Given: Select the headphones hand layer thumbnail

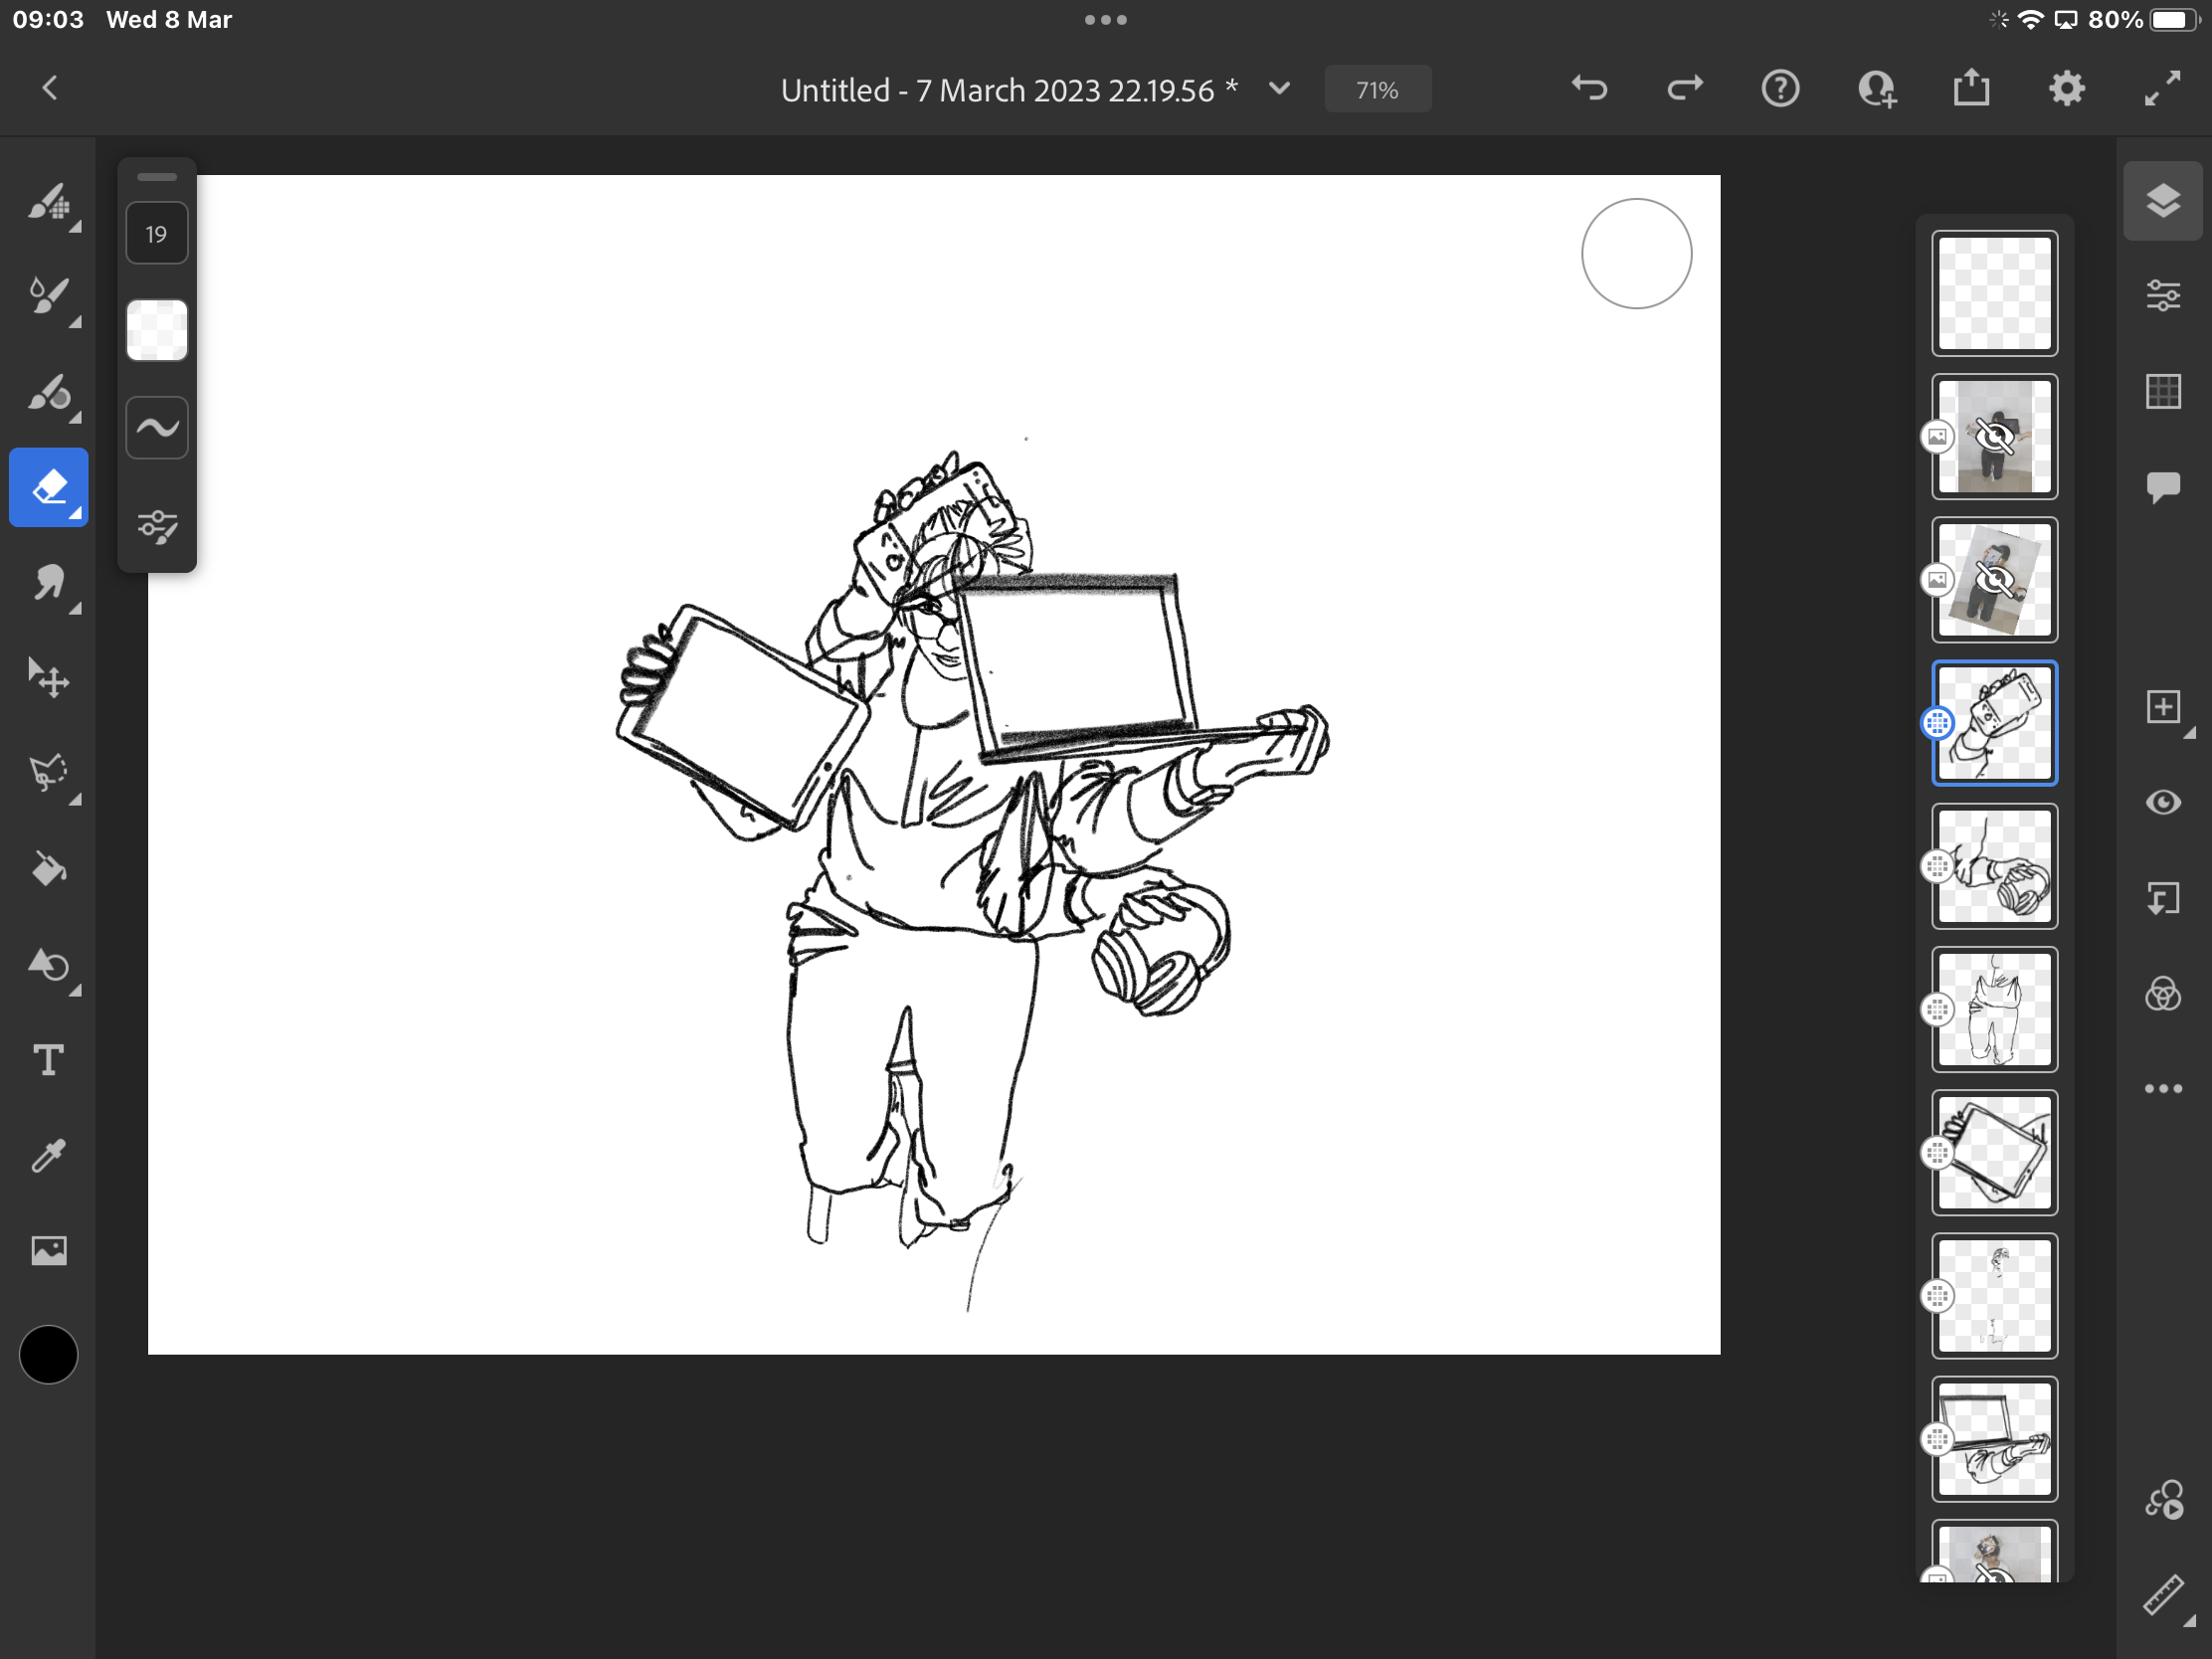Looking at the screenshot, I should point(1994,866).
